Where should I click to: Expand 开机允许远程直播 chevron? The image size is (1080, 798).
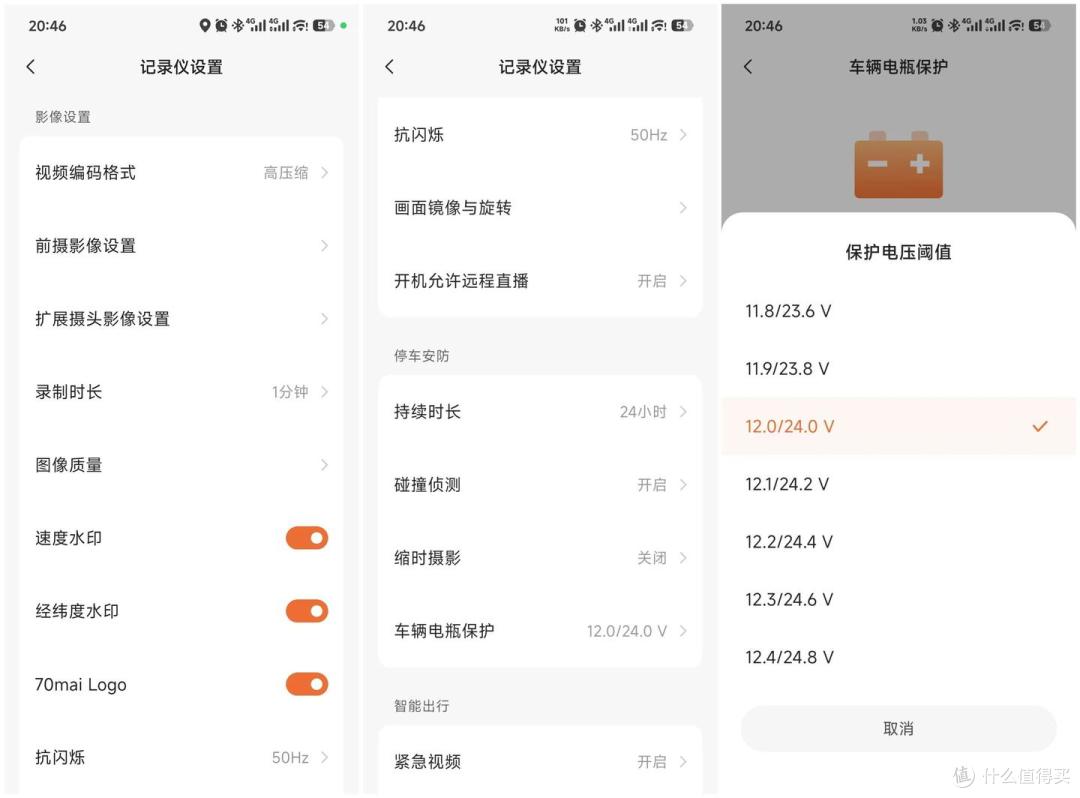[x=683, y=280]
